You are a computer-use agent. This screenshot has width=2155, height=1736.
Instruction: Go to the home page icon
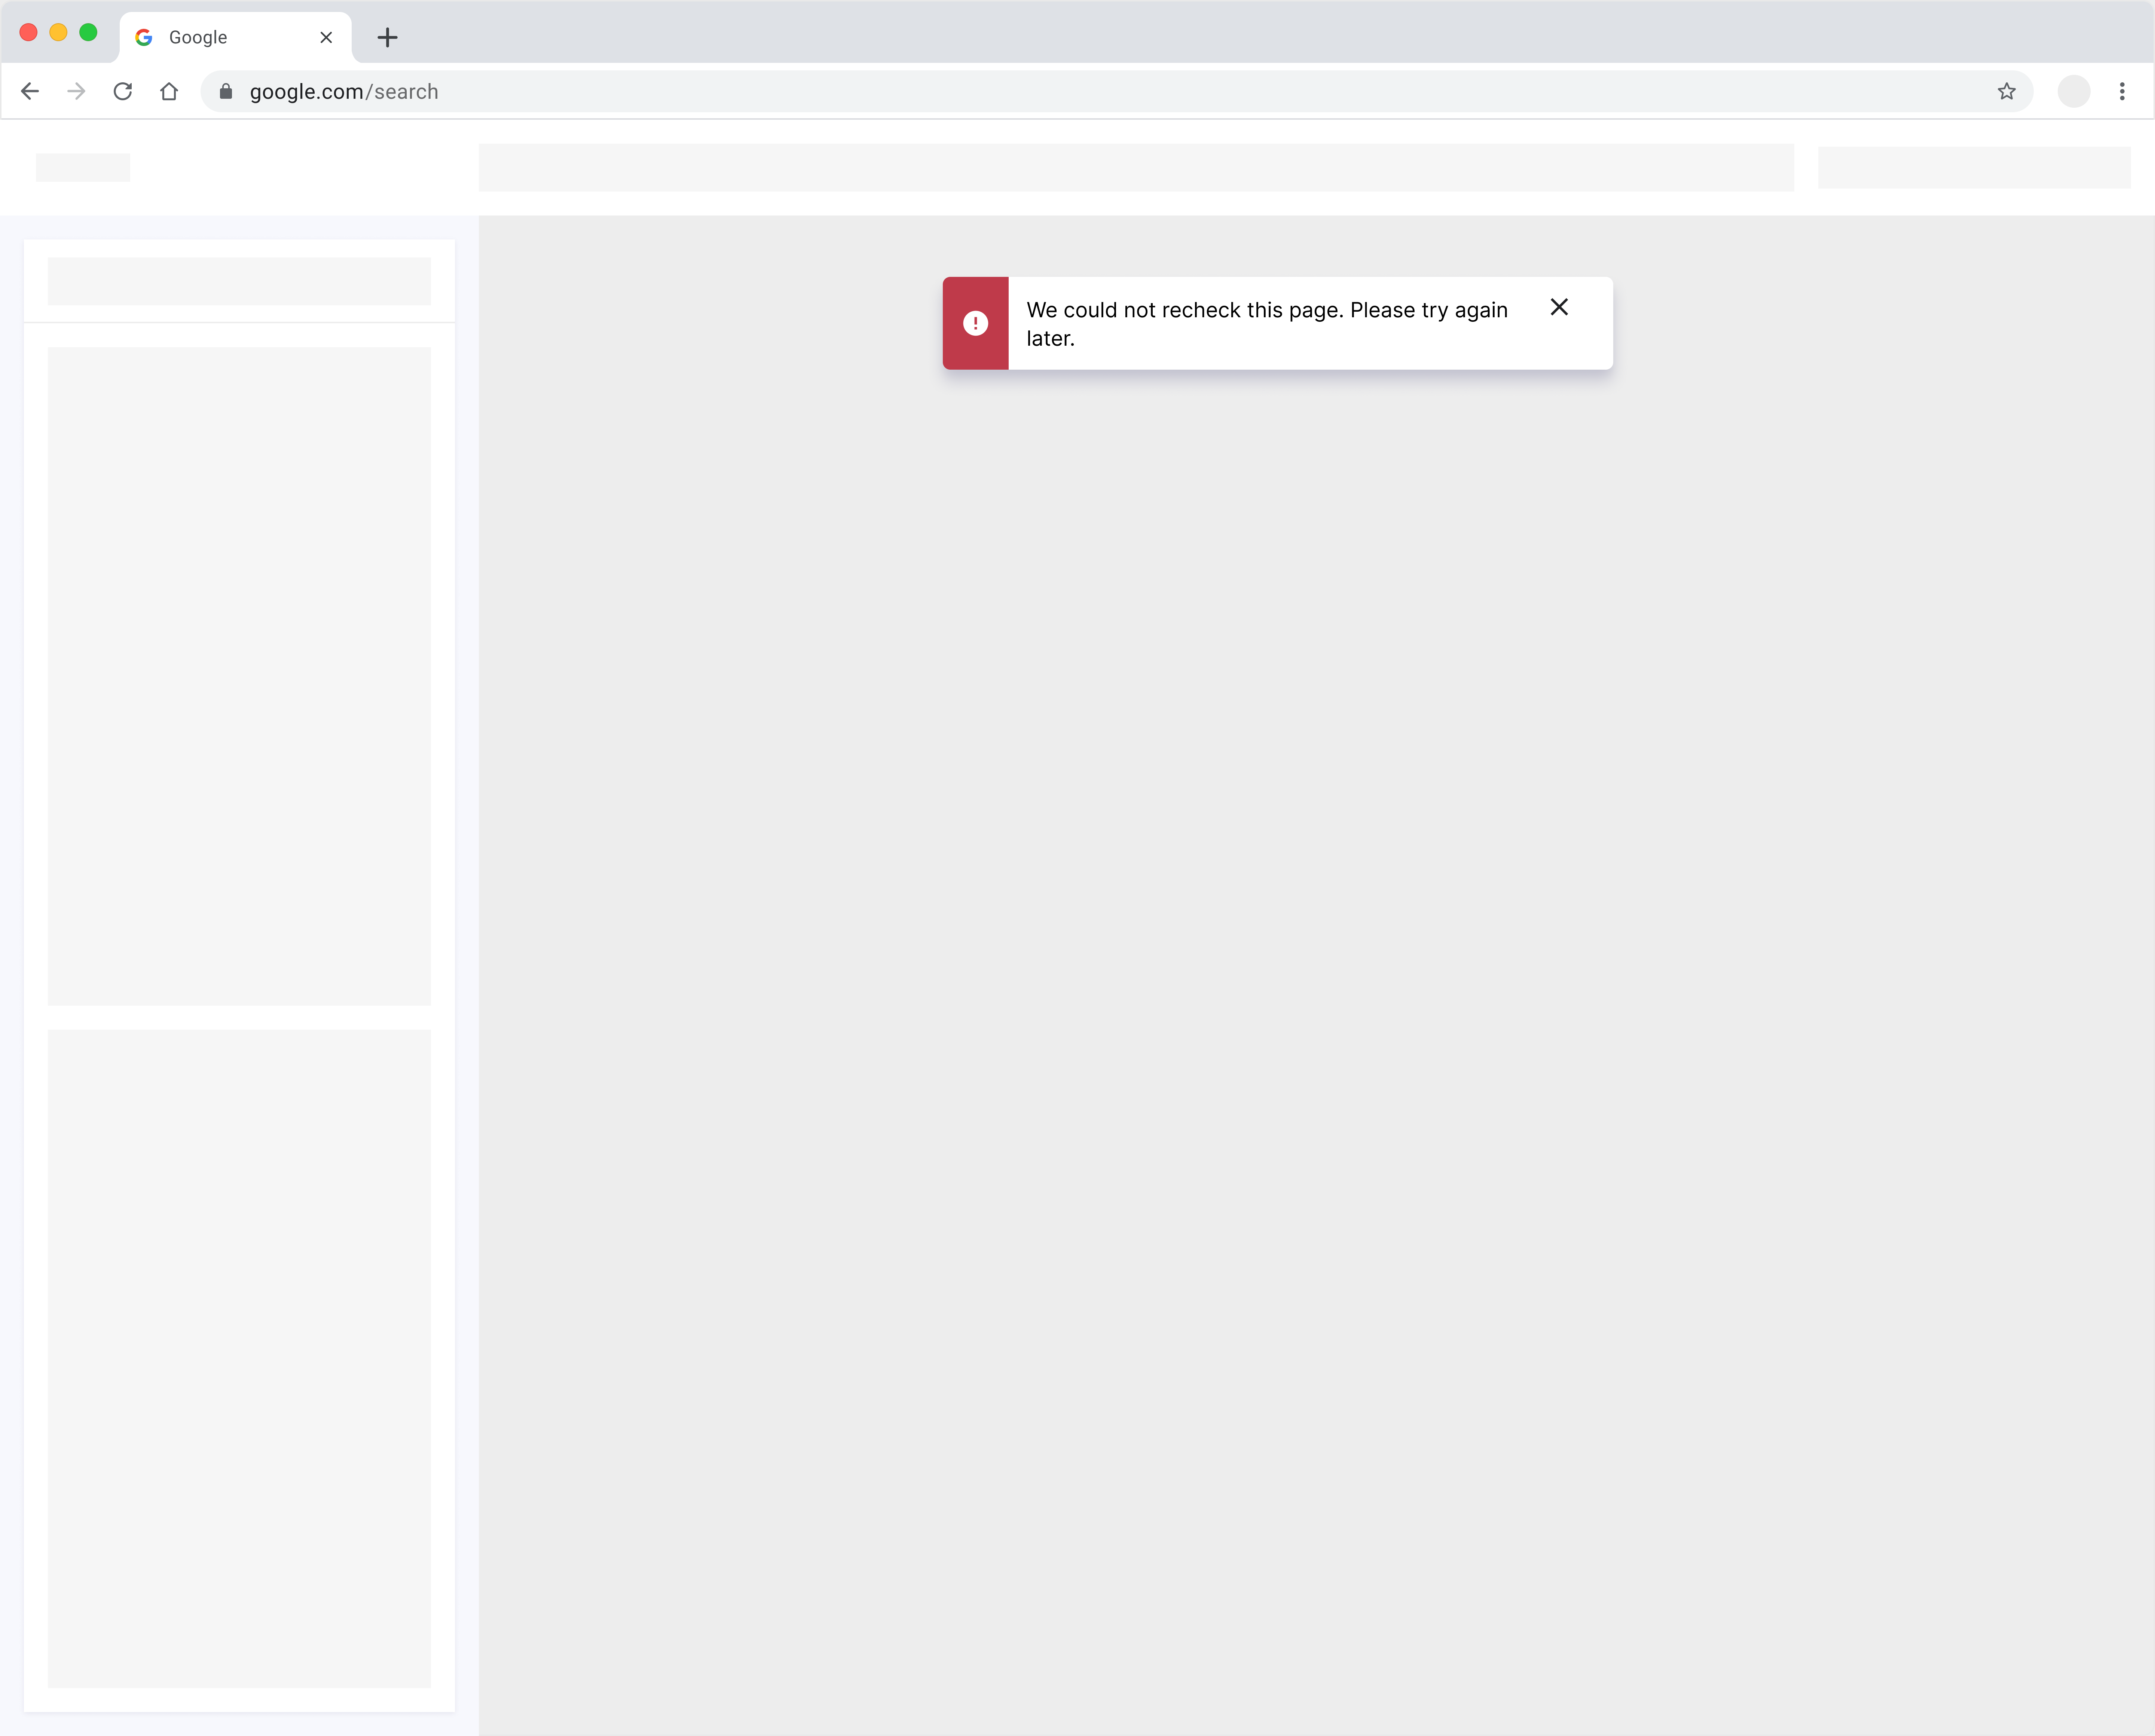tap(169, 91)
